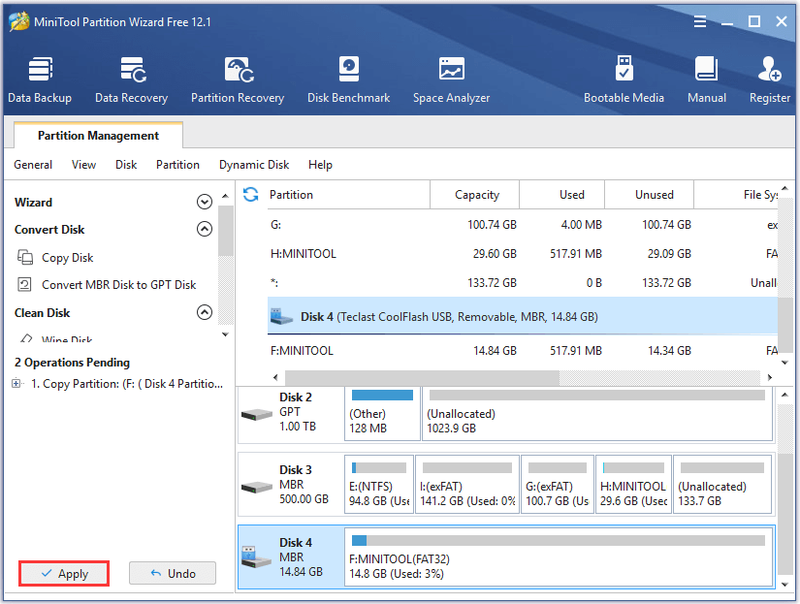800x604 pixels.
Task: Select Disk 3 MBR 500.00 GB label
Action: (304, 484)
